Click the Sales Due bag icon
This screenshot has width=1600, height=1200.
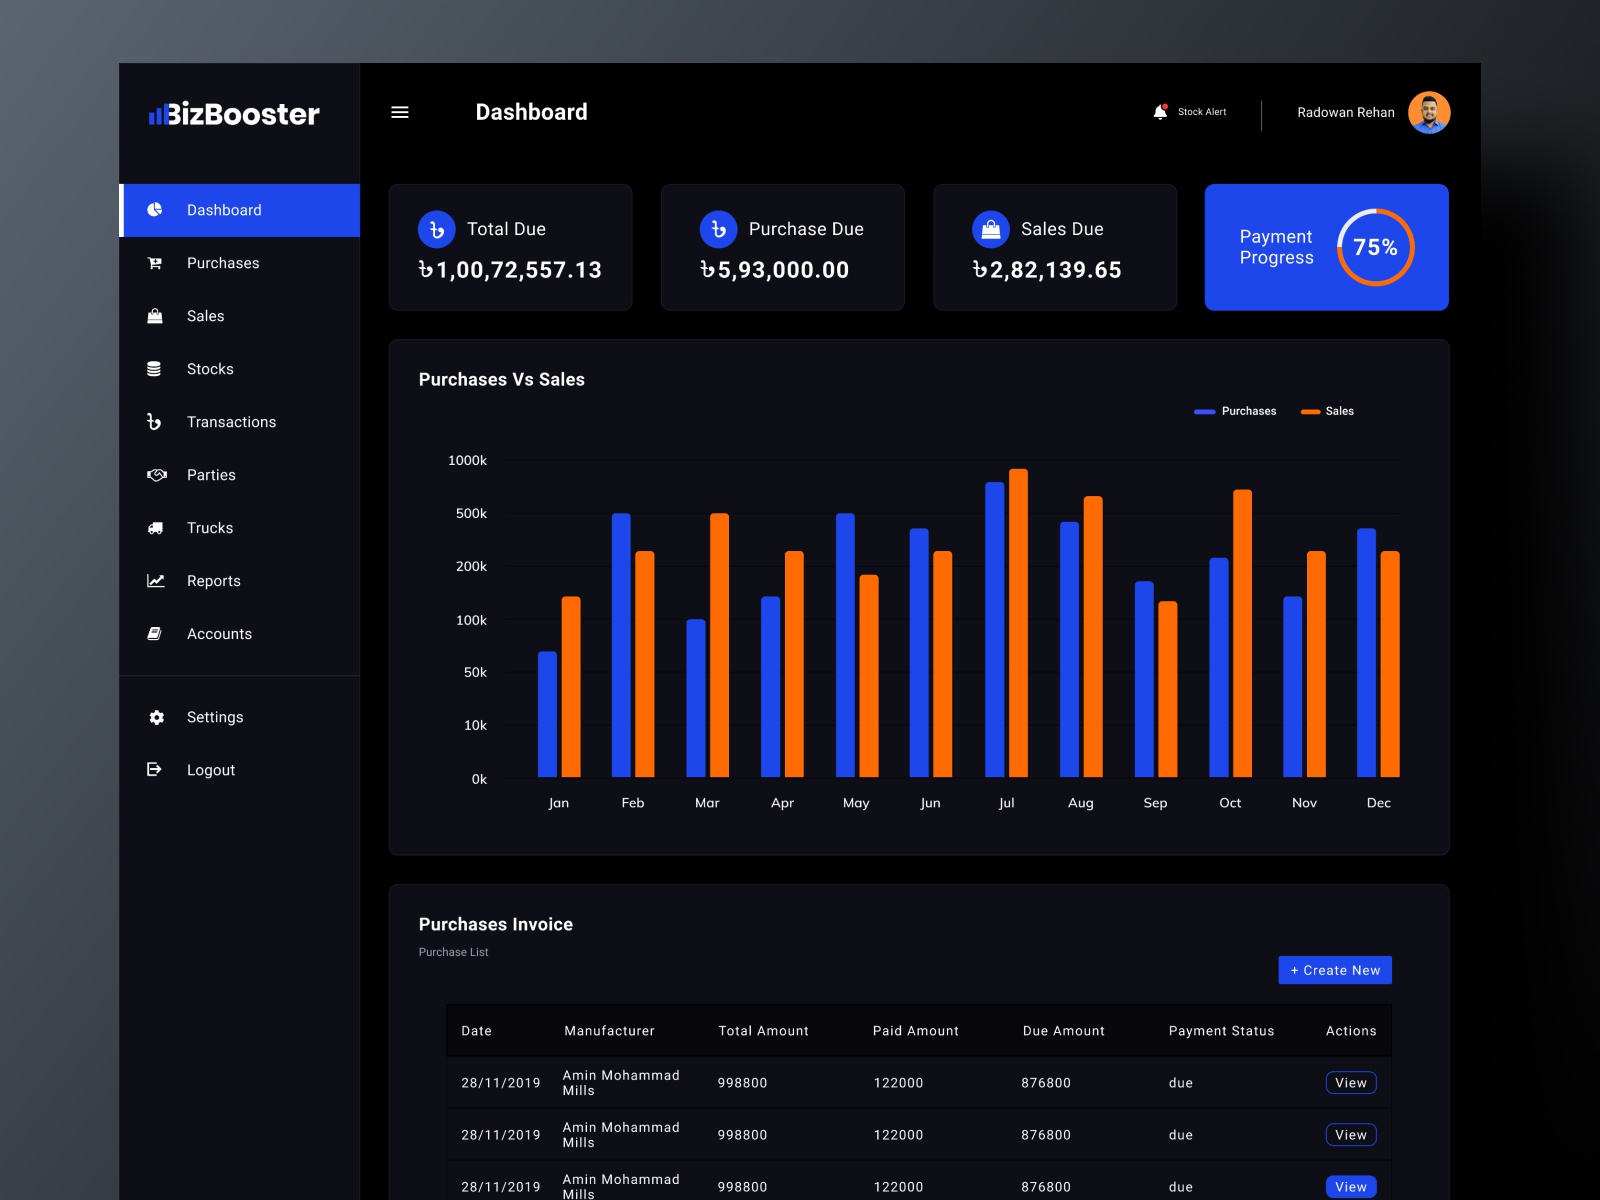pyautogui.click(x=991, y=229)
